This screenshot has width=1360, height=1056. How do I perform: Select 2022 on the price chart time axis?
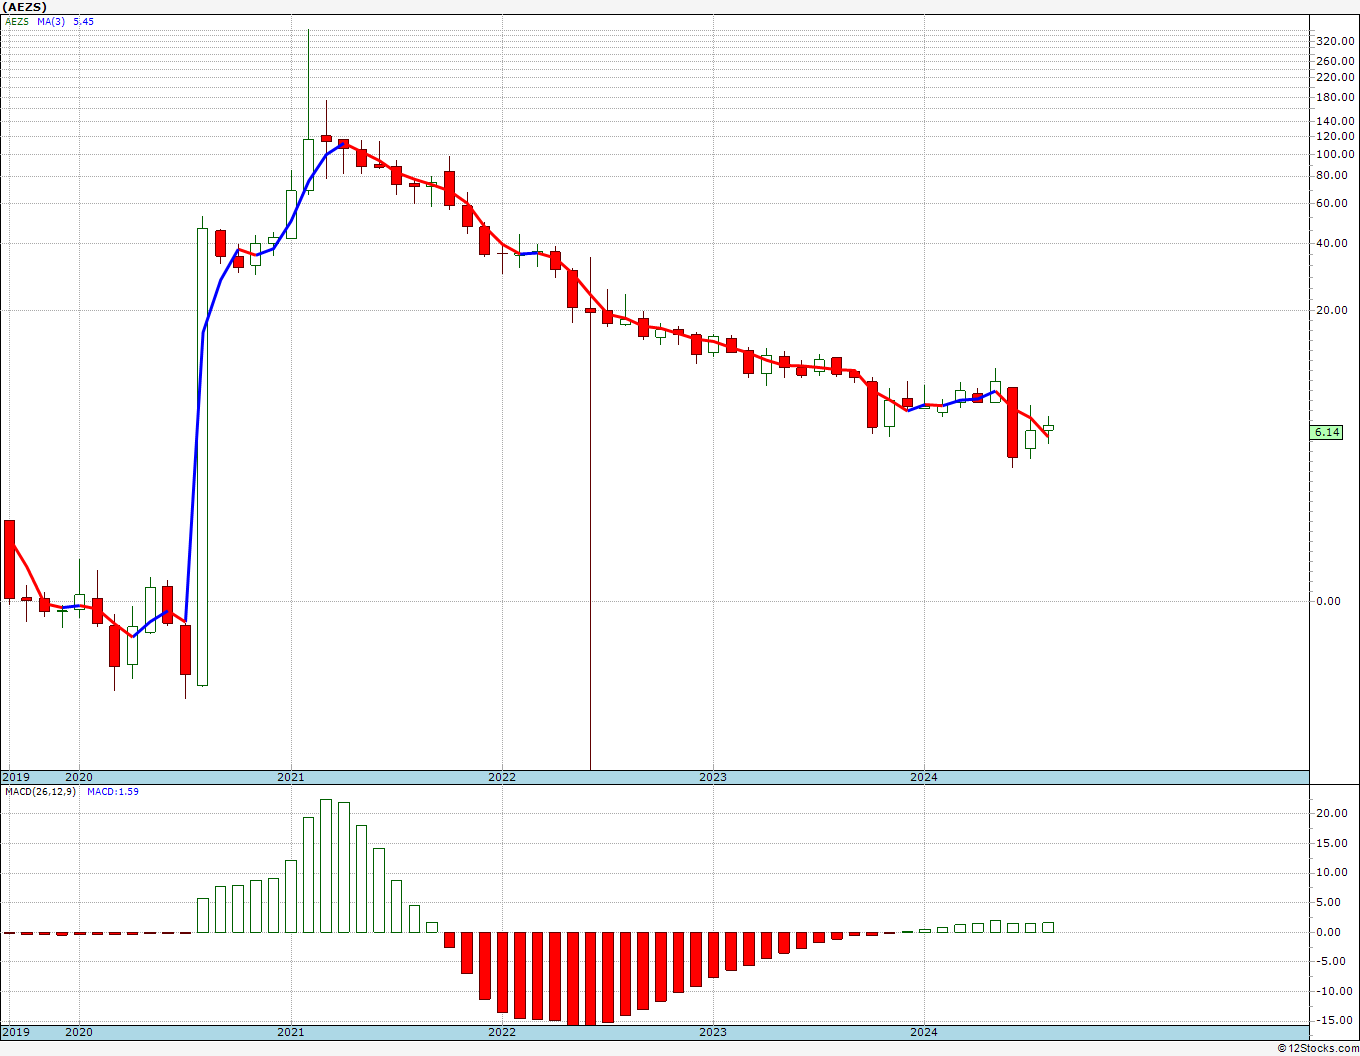(501, 777)
